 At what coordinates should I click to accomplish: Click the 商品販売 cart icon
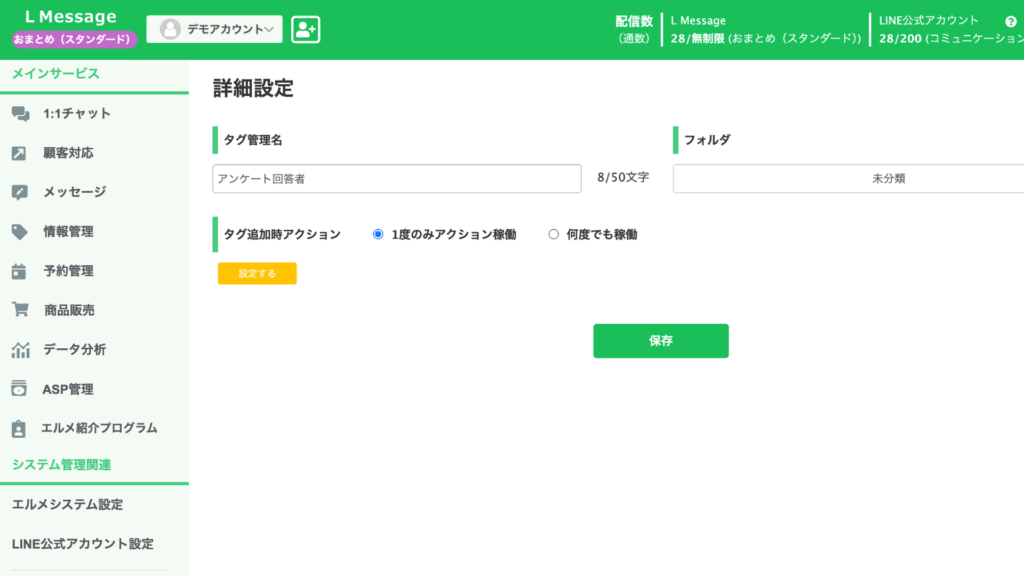click(20, 310)
